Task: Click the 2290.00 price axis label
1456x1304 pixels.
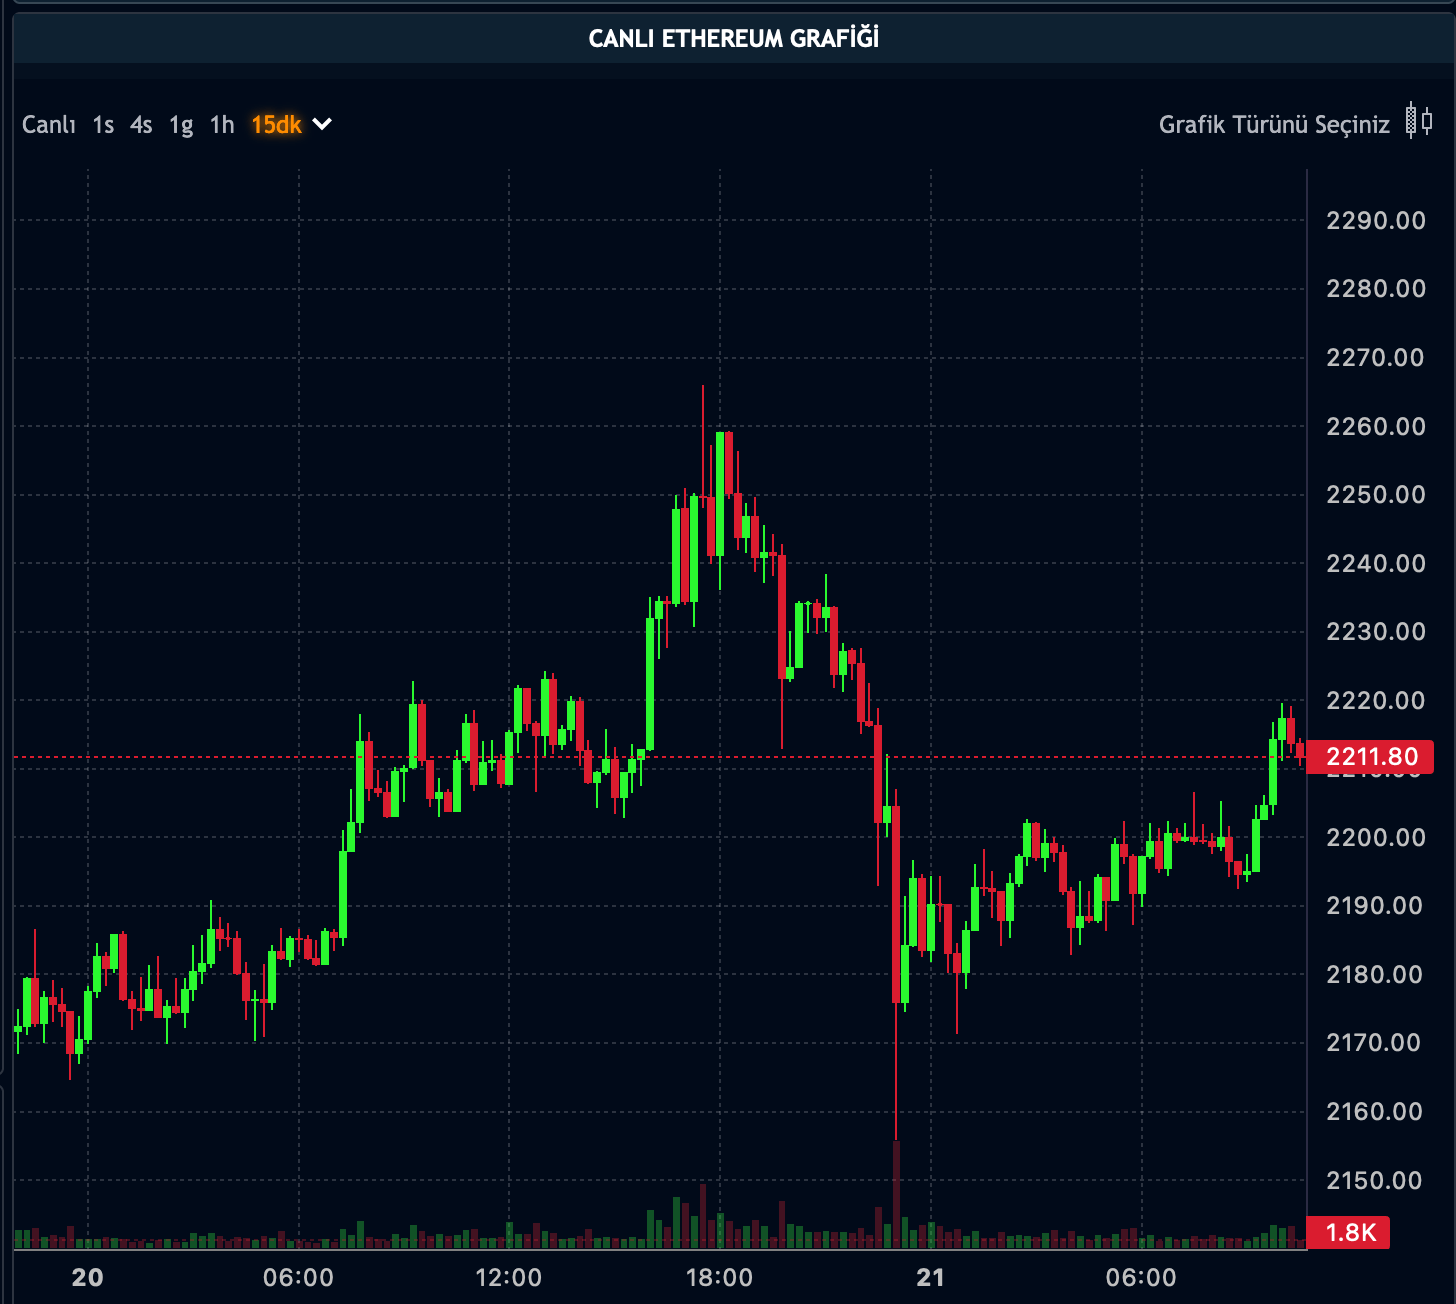Action: point(1375,221)
